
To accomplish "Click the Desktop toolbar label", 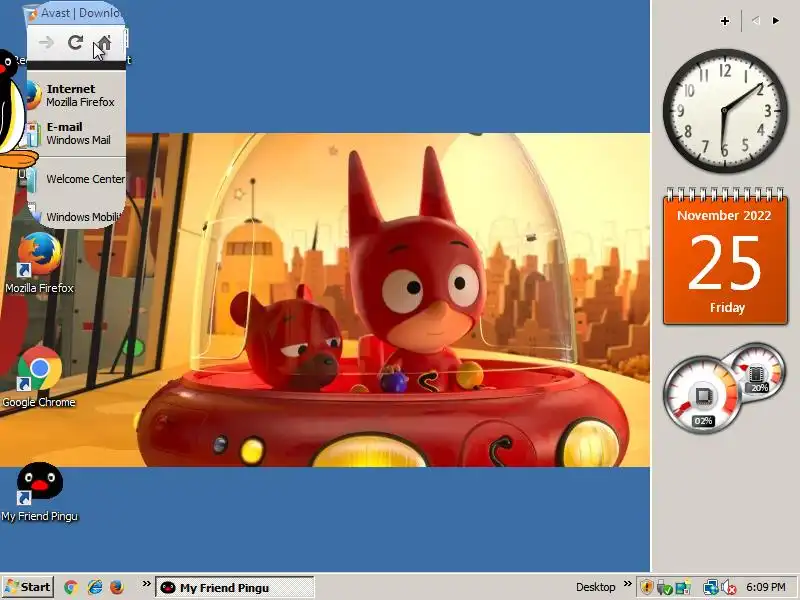I will pos(595,587).
